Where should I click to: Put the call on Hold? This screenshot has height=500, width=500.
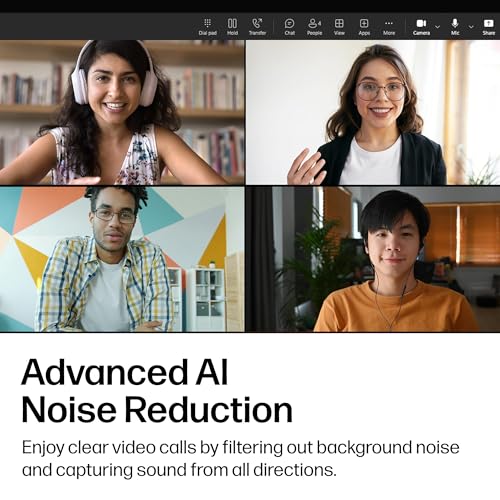click(x=232, y=27)
